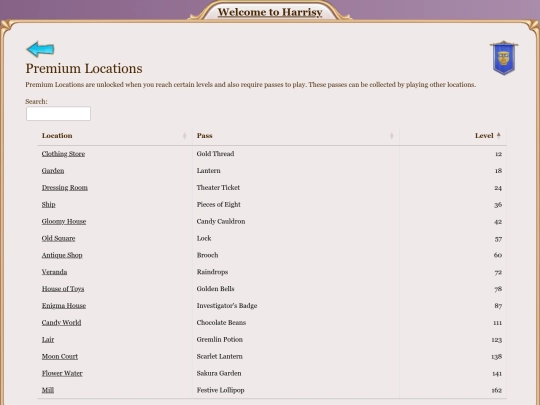Click level value 87 for Enigma House
Screen dimensions: 540x405
498,306
